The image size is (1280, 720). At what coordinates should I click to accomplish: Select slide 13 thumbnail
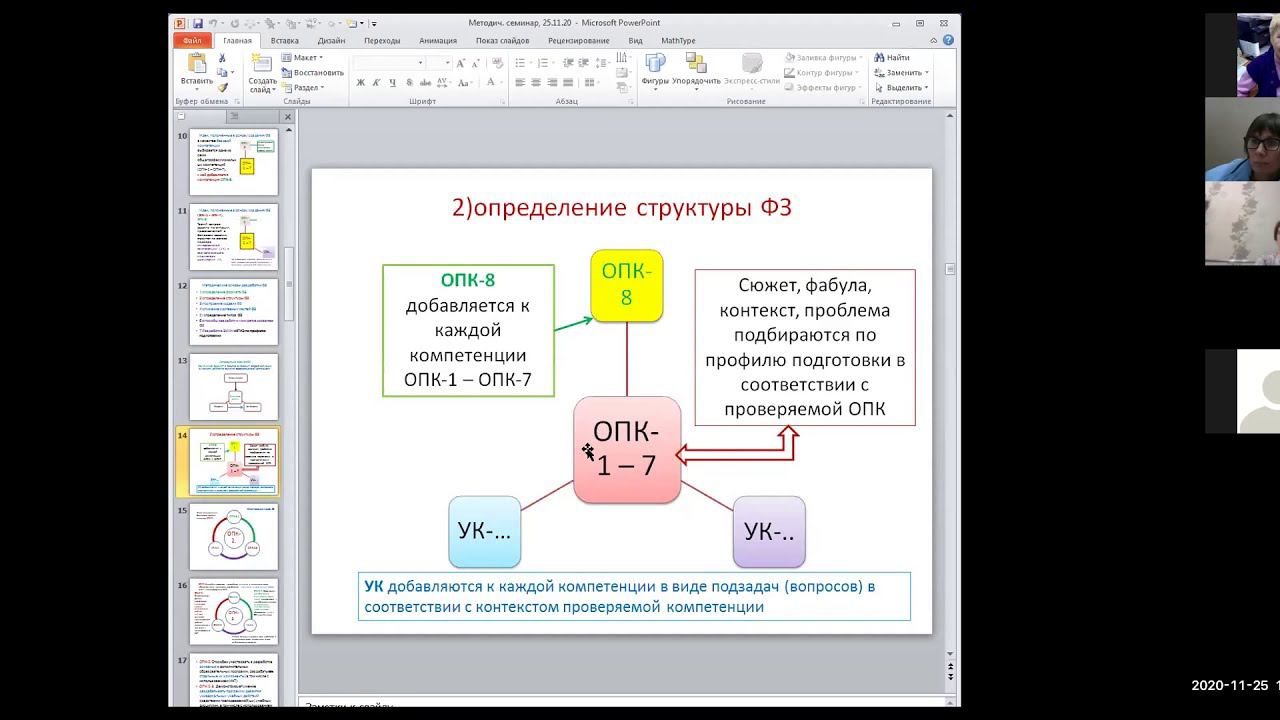click(x=233, y=387)
